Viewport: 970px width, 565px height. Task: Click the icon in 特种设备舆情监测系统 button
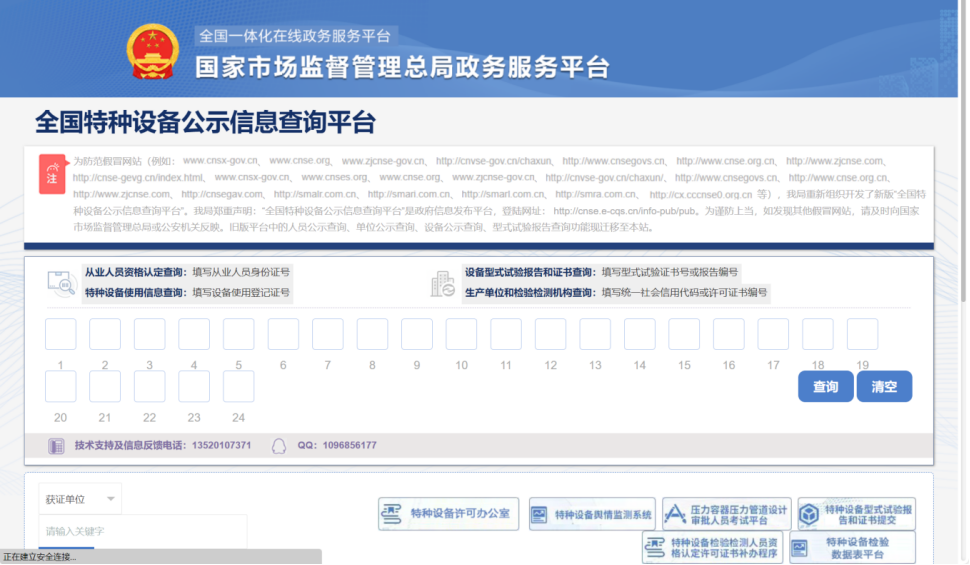[539, 514]
